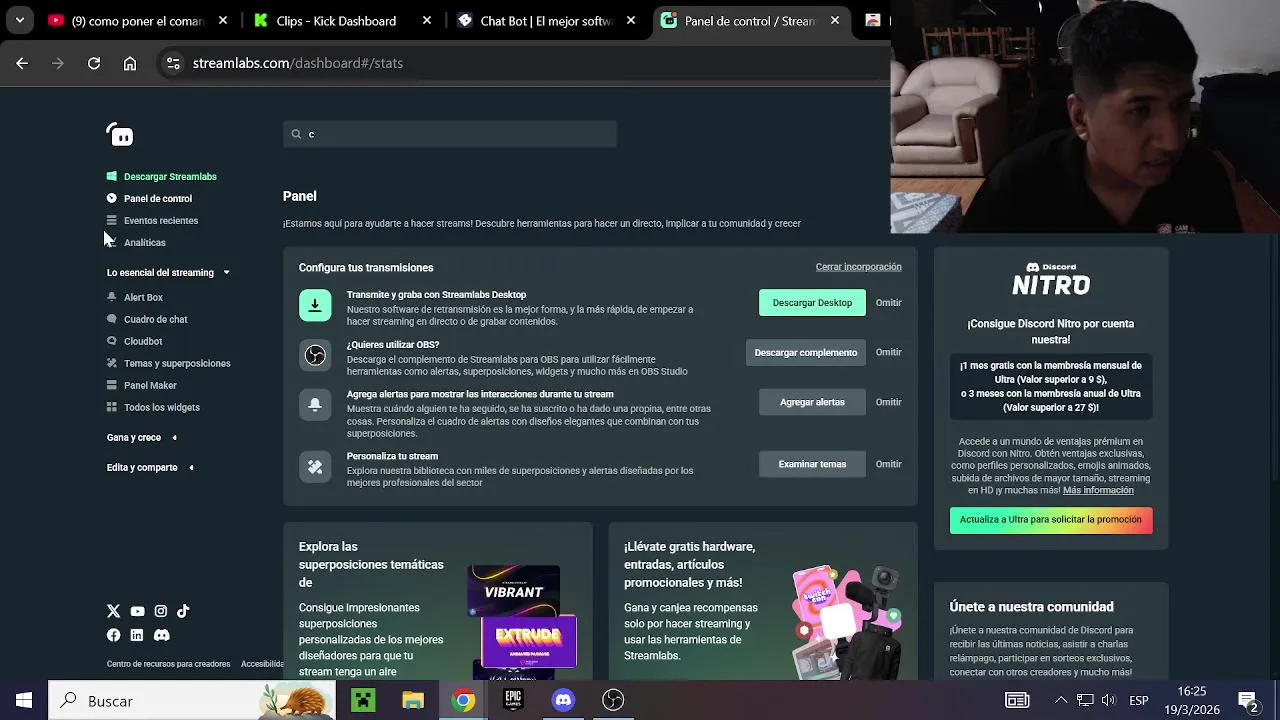This screenshot has width=1280, height=720.
Task: Click Omitir next to Descargar Desktop
Action: pyautogui.click(x=888, y=302)
